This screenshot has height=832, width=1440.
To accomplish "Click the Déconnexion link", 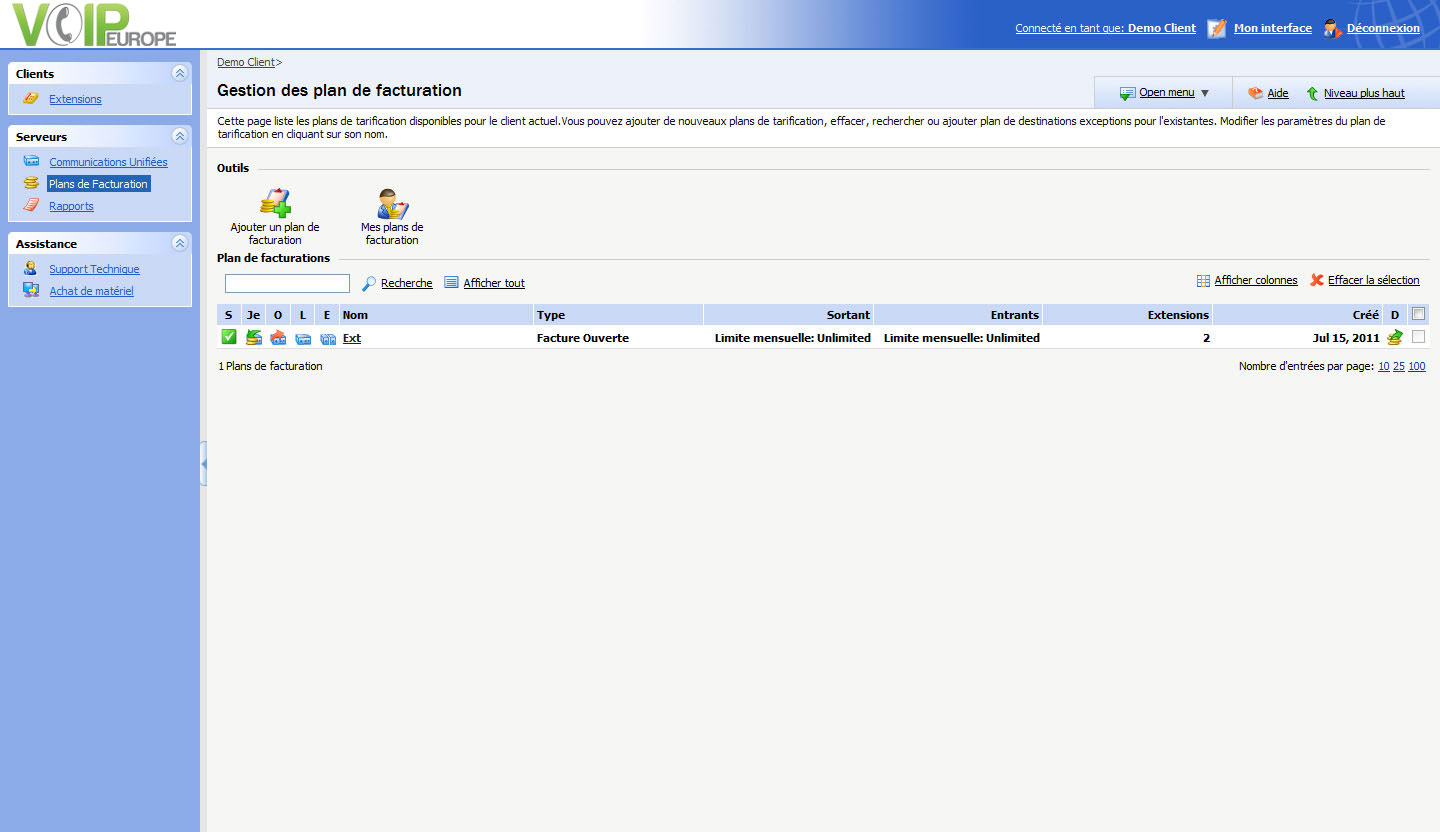I will coord(1382,28).
